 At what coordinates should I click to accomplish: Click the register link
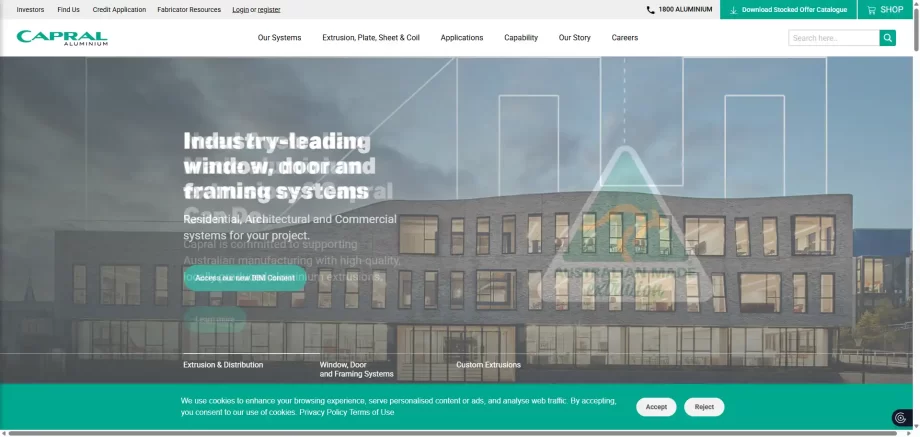(x=269, y=9)
